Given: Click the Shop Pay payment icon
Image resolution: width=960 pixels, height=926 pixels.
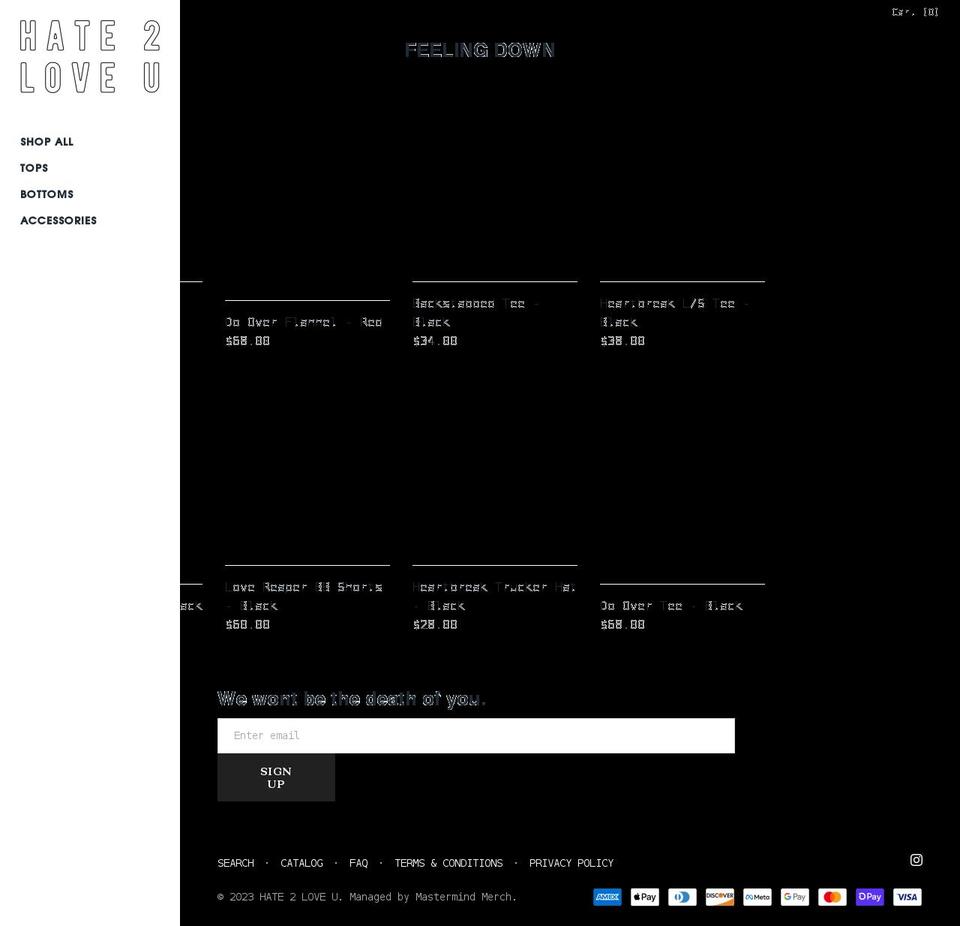Looking at the screenshot, I should (869, 897).
